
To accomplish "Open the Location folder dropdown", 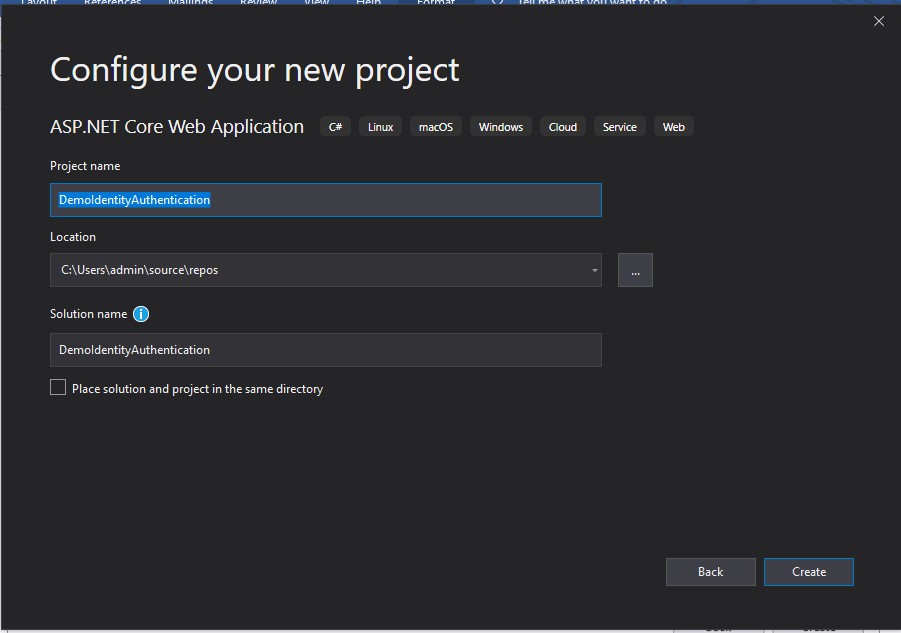I will 593,270.
